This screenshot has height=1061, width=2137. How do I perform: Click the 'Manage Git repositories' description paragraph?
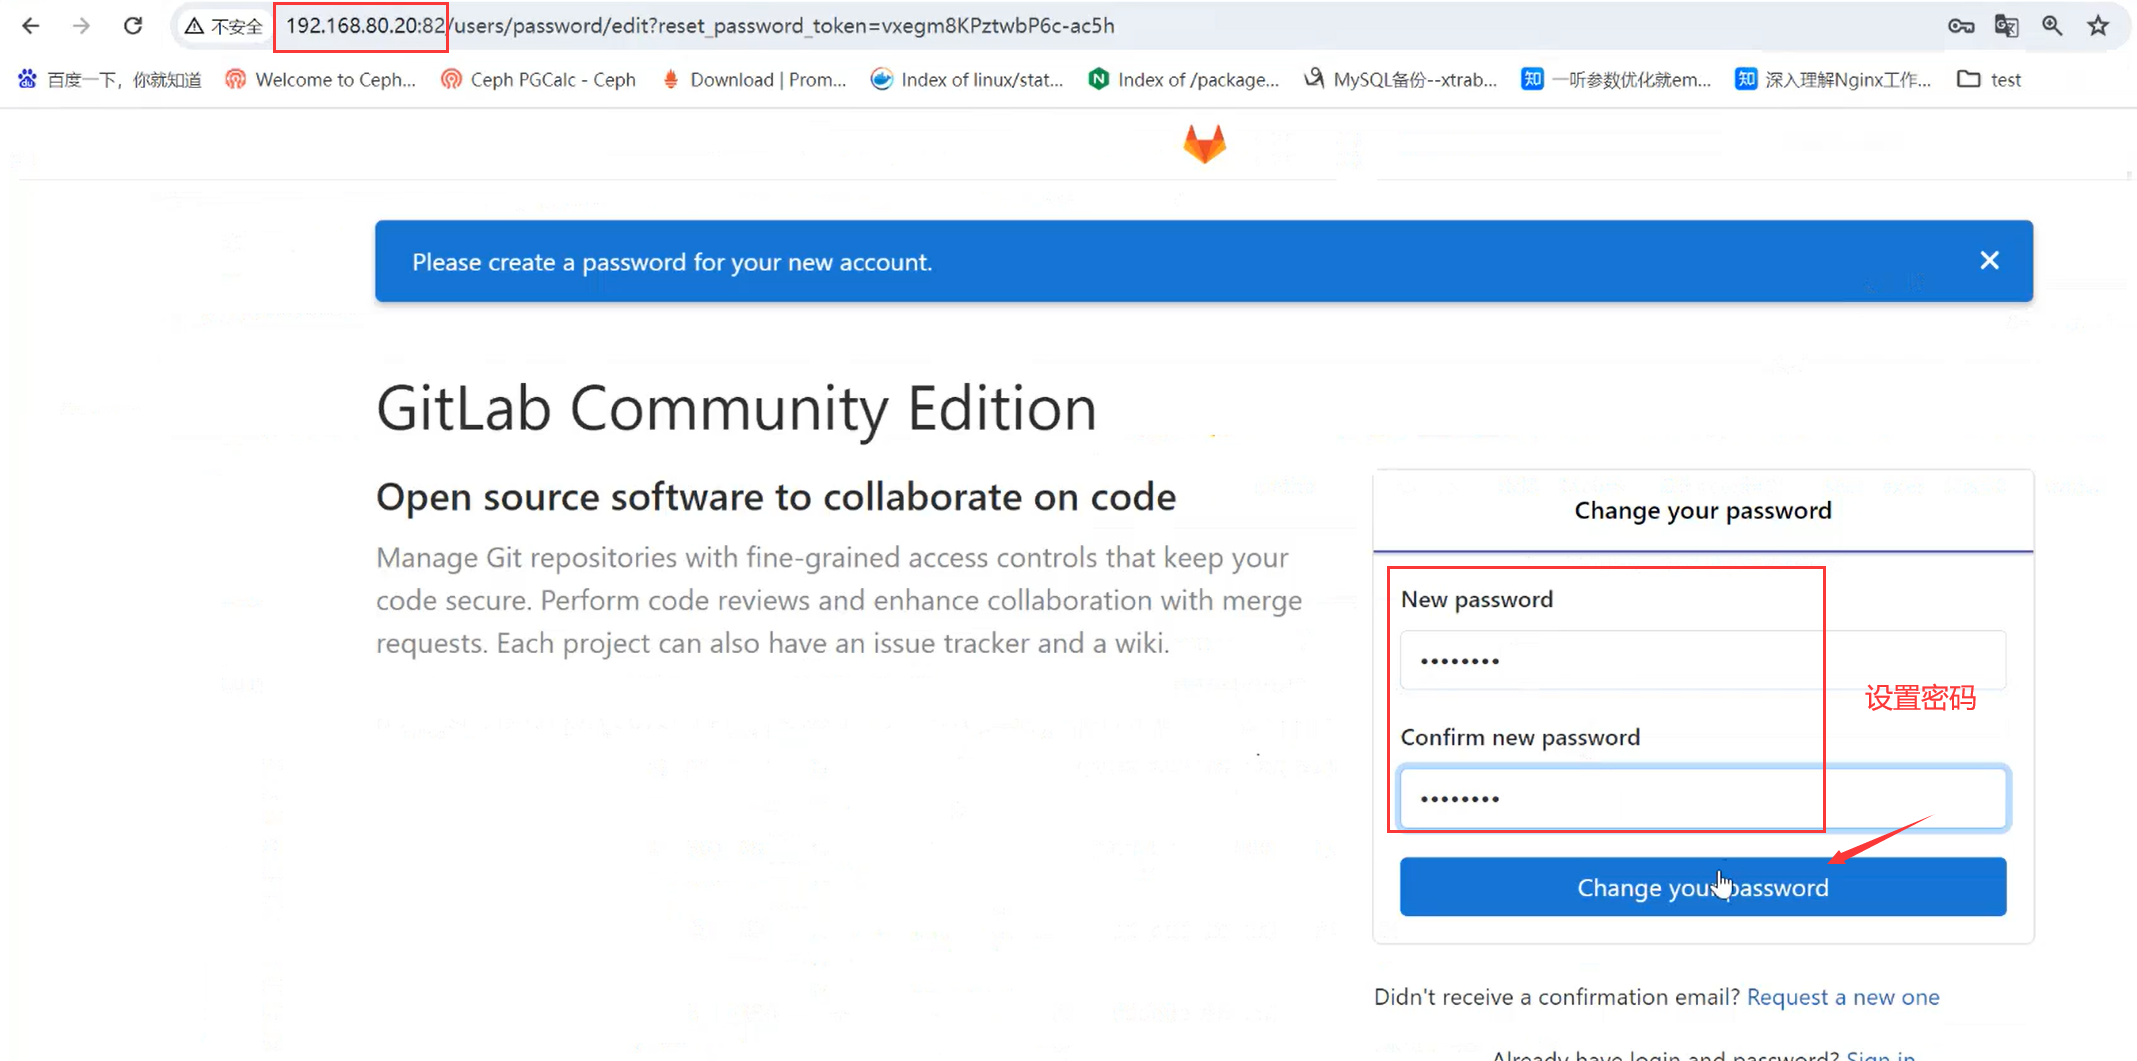[839, 600]
